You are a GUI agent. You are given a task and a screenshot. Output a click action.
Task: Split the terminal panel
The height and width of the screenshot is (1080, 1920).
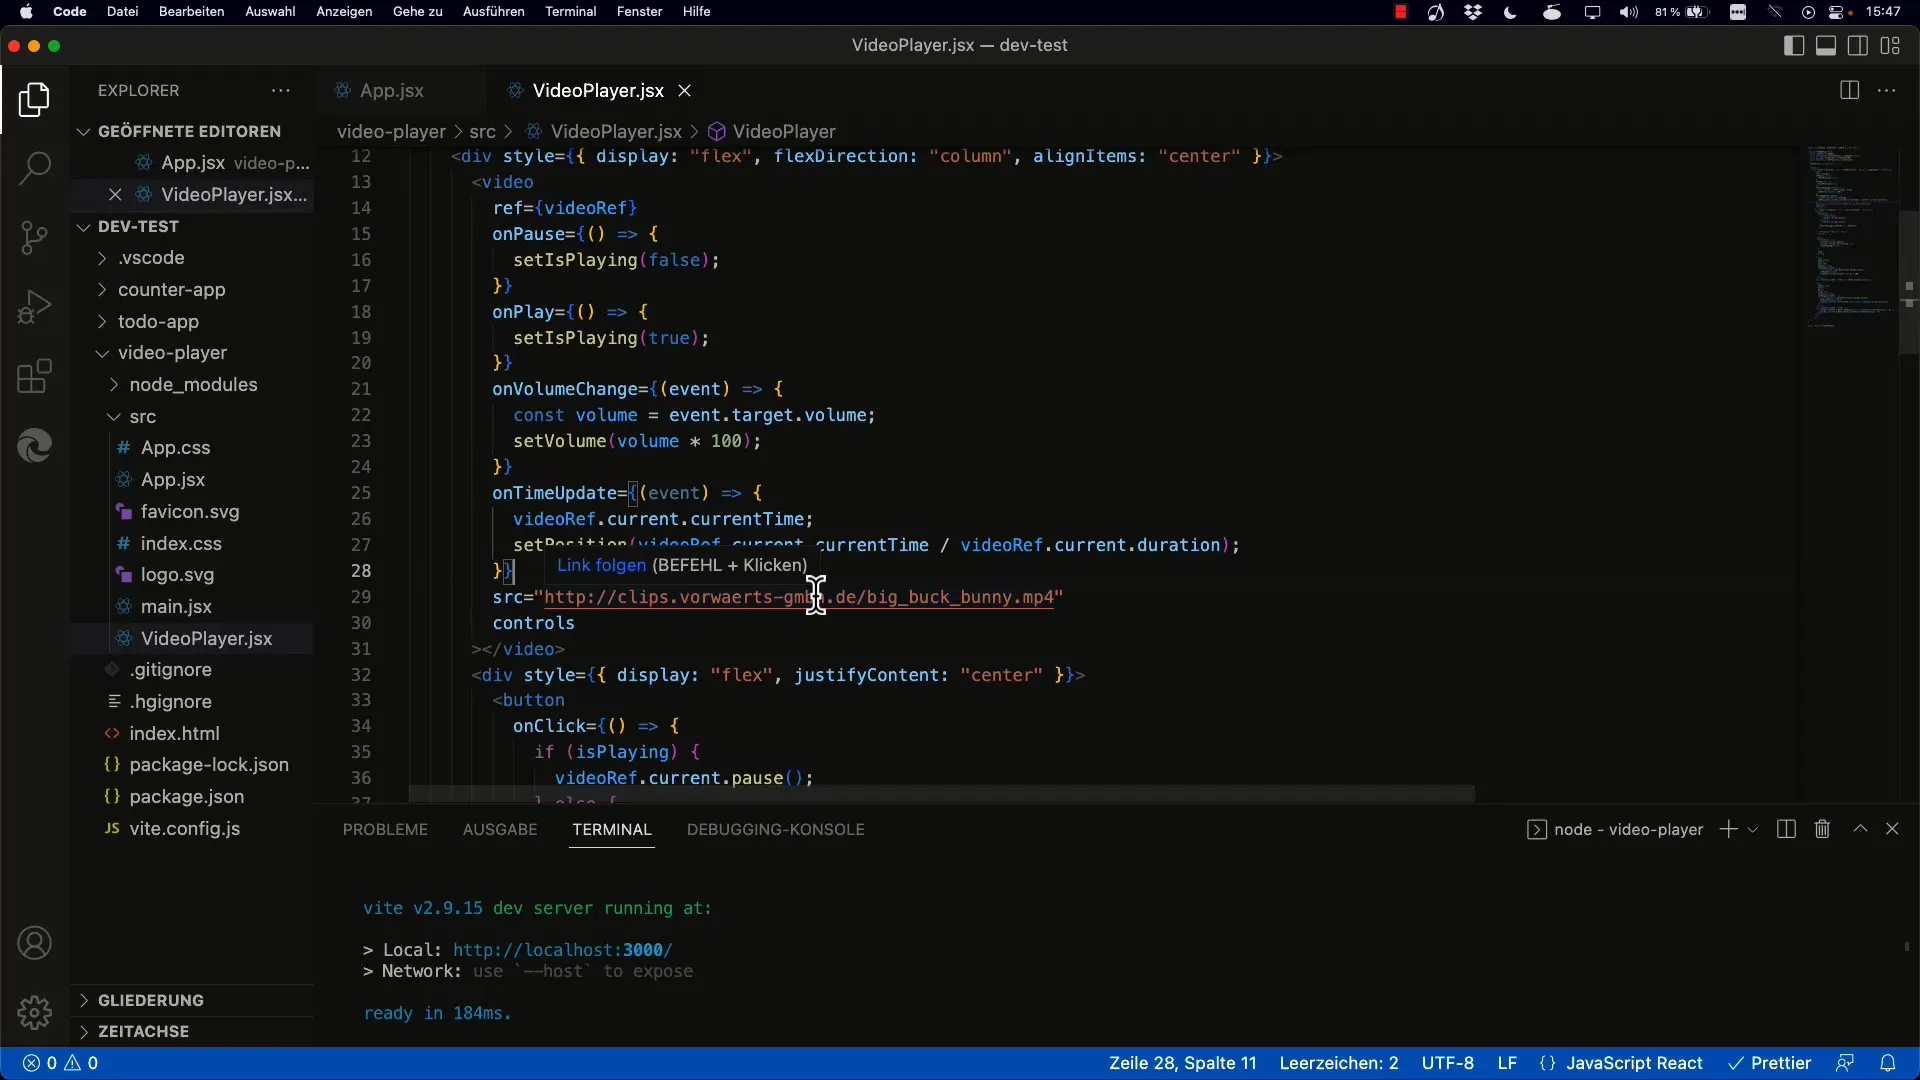tap(1786, 829)
